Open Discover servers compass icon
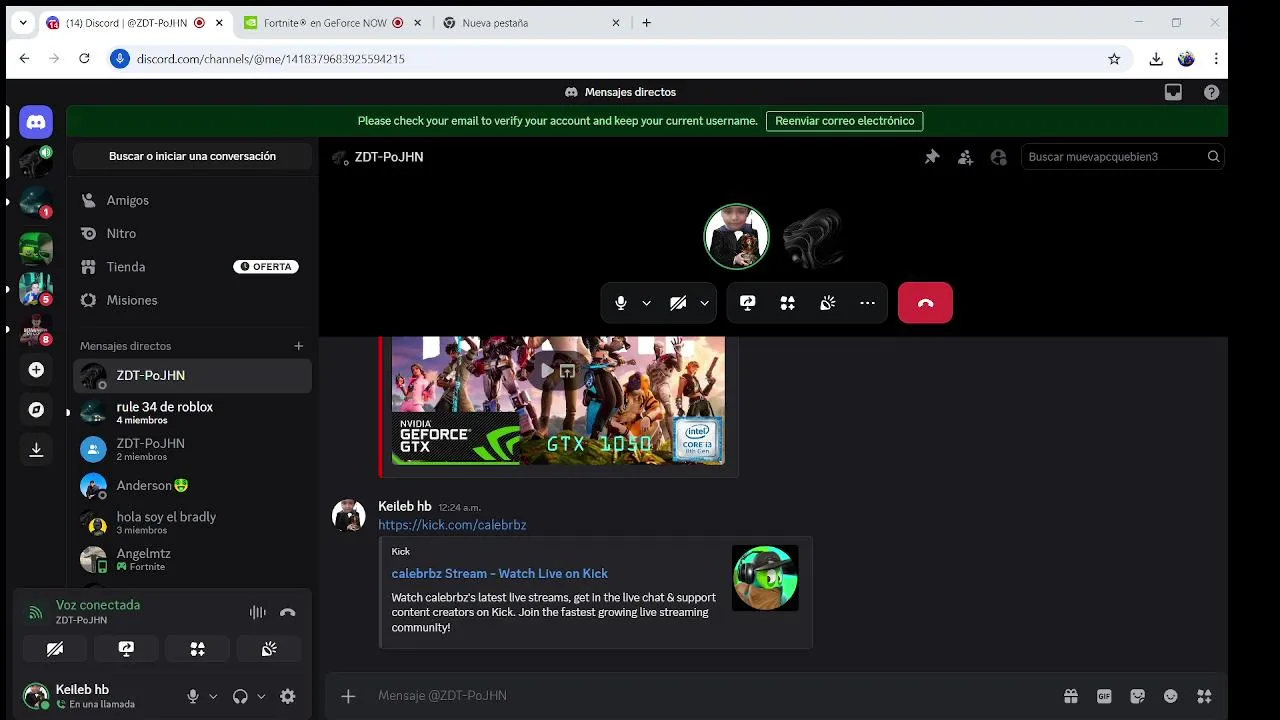Image resolution: width=1280 pixels, height=720 pixels. coord(36,410)
